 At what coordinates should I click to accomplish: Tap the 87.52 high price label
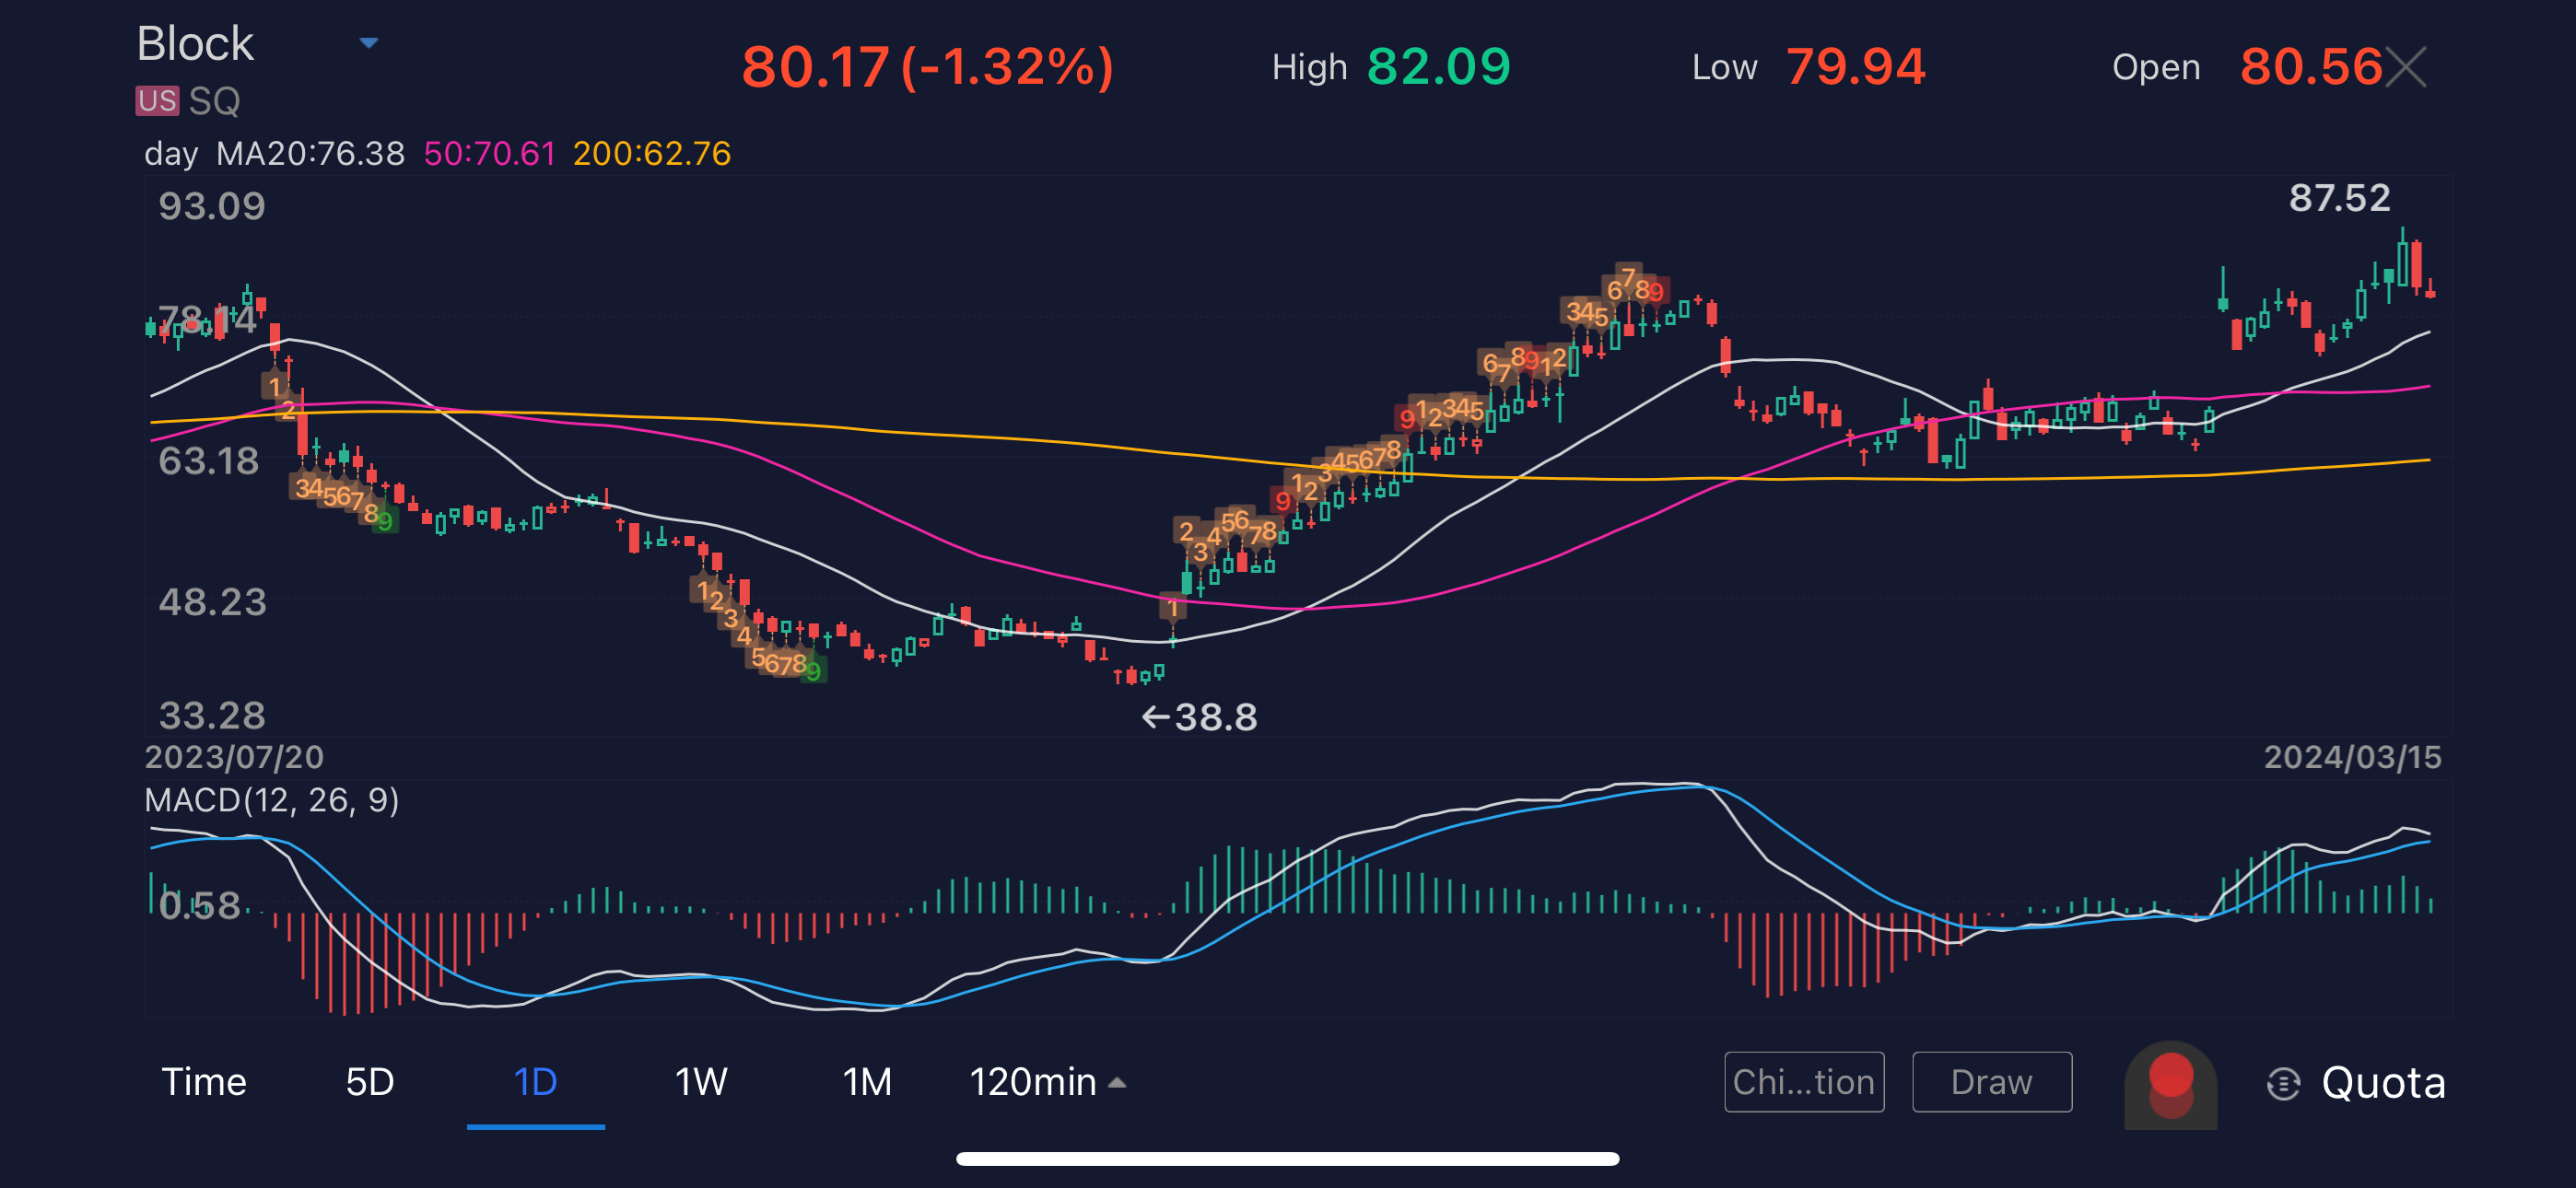2339,198
